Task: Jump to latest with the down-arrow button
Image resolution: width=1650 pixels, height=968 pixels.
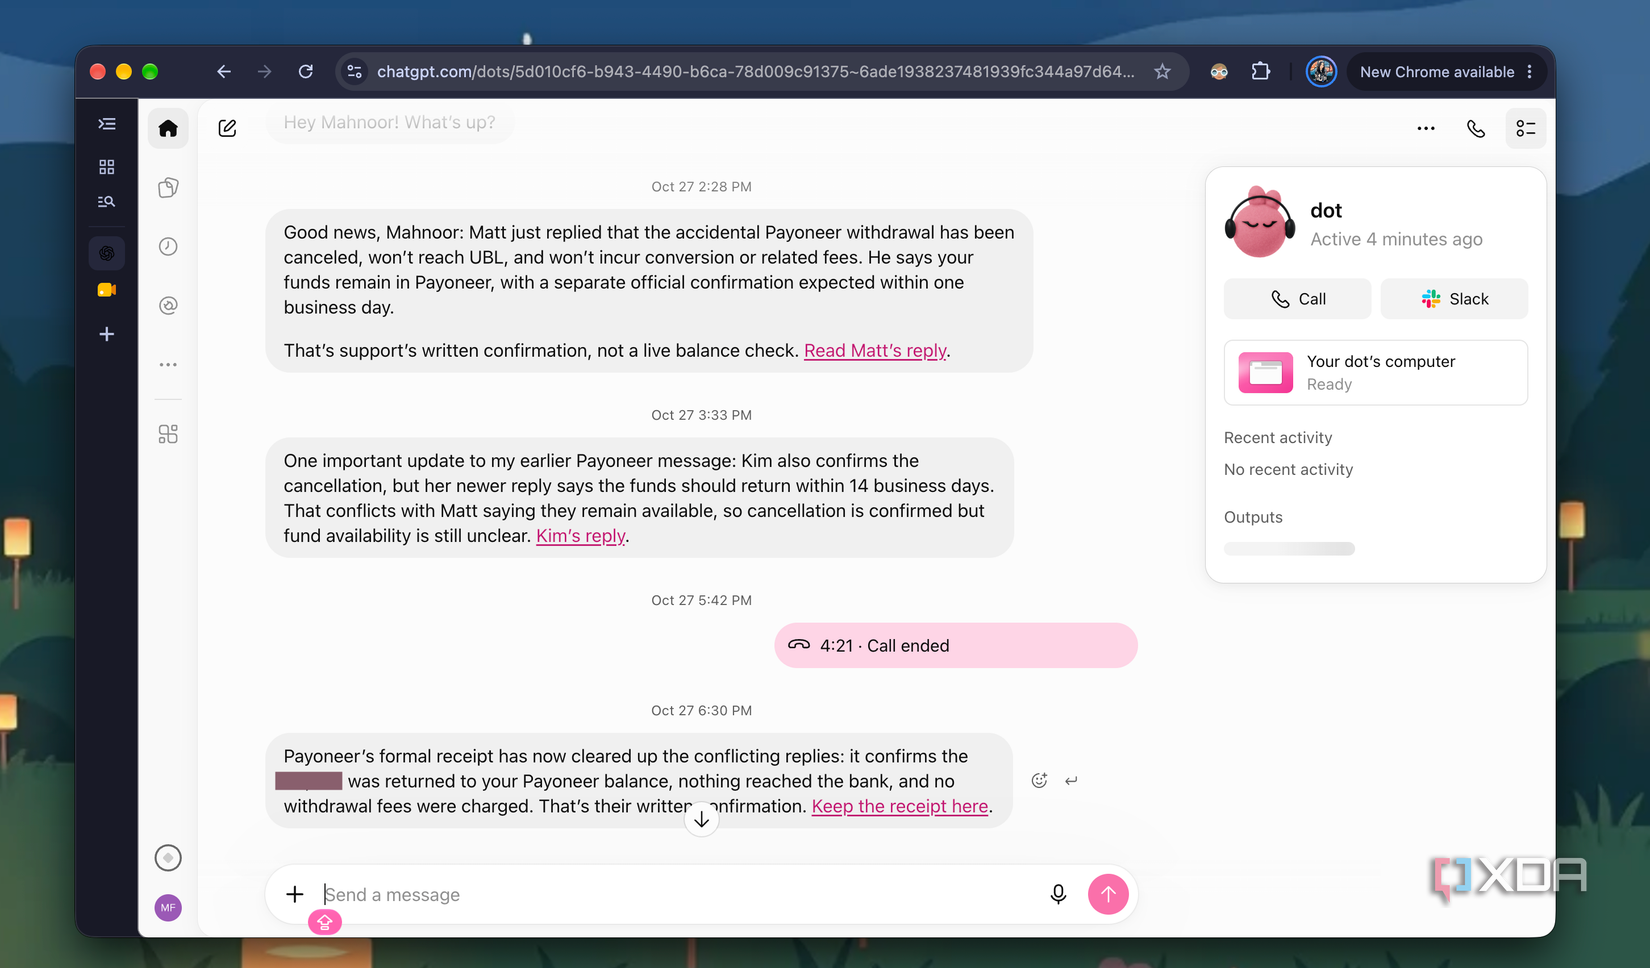Action: point(702,820)
